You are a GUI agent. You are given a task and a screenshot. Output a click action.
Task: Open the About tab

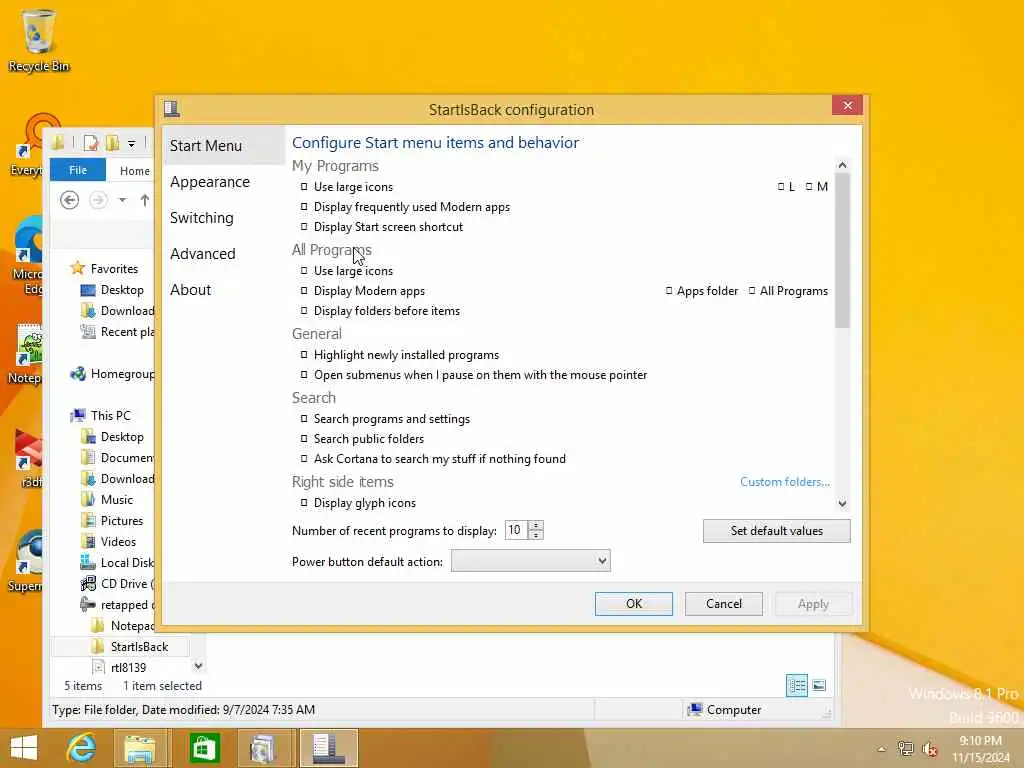[x=191, y=289]
